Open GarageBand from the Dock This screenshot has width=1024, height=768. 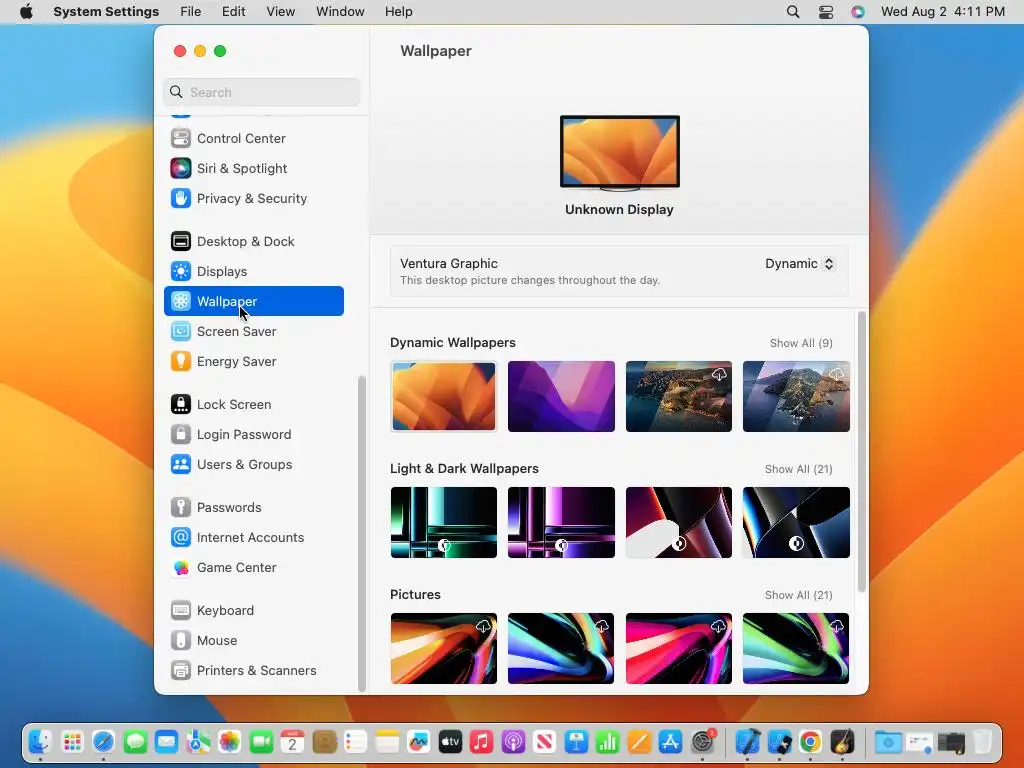pyautogui.click(x=842, y=743)
